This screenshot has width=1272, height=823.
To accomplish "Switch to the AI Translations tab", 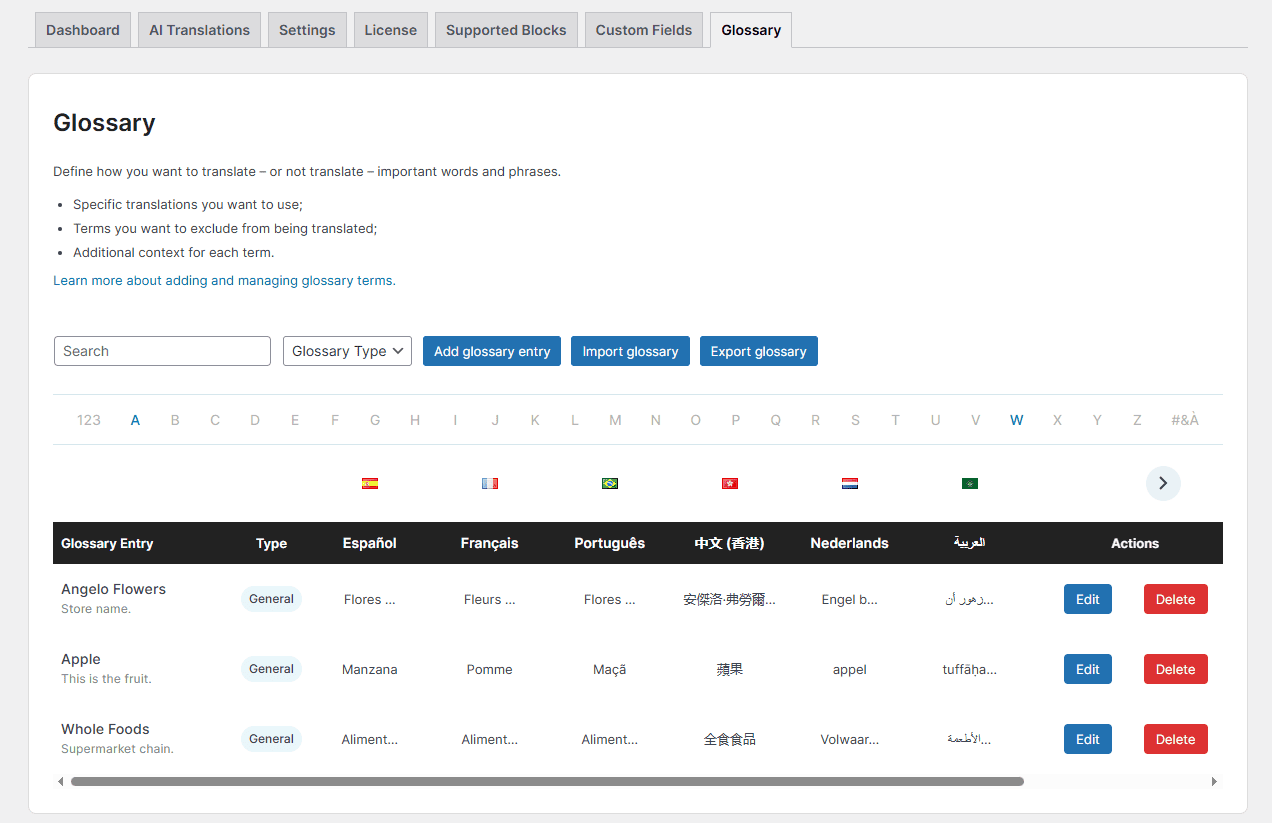I will [199, 30].
